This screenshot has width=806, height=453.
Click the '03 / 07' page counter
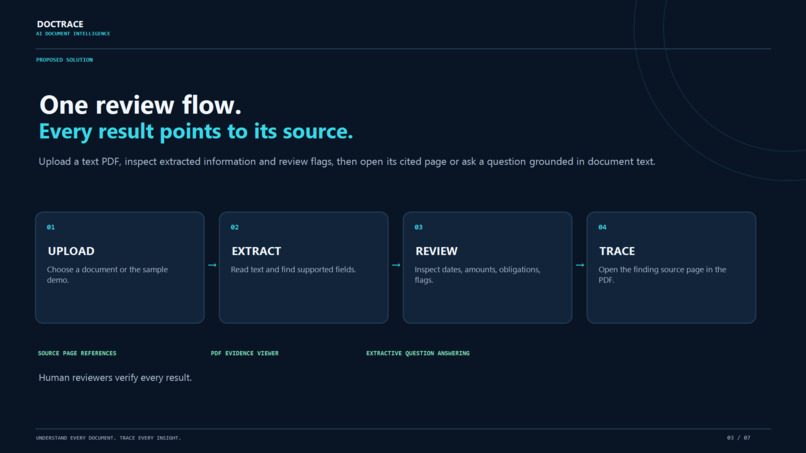pos(739,438)
